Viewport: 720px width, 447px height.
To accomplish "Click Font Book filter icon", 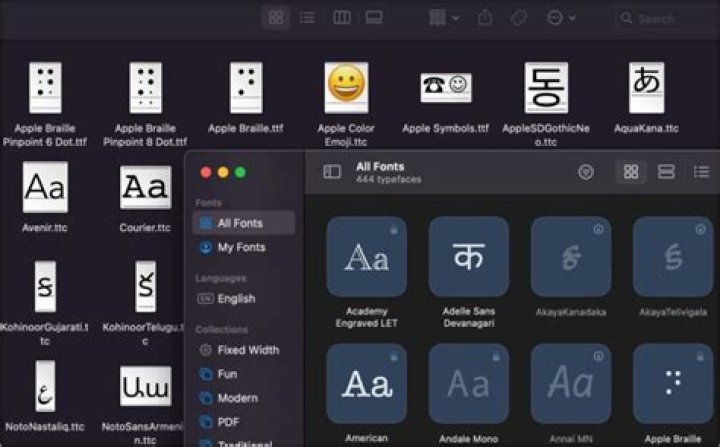I will 585,172.
